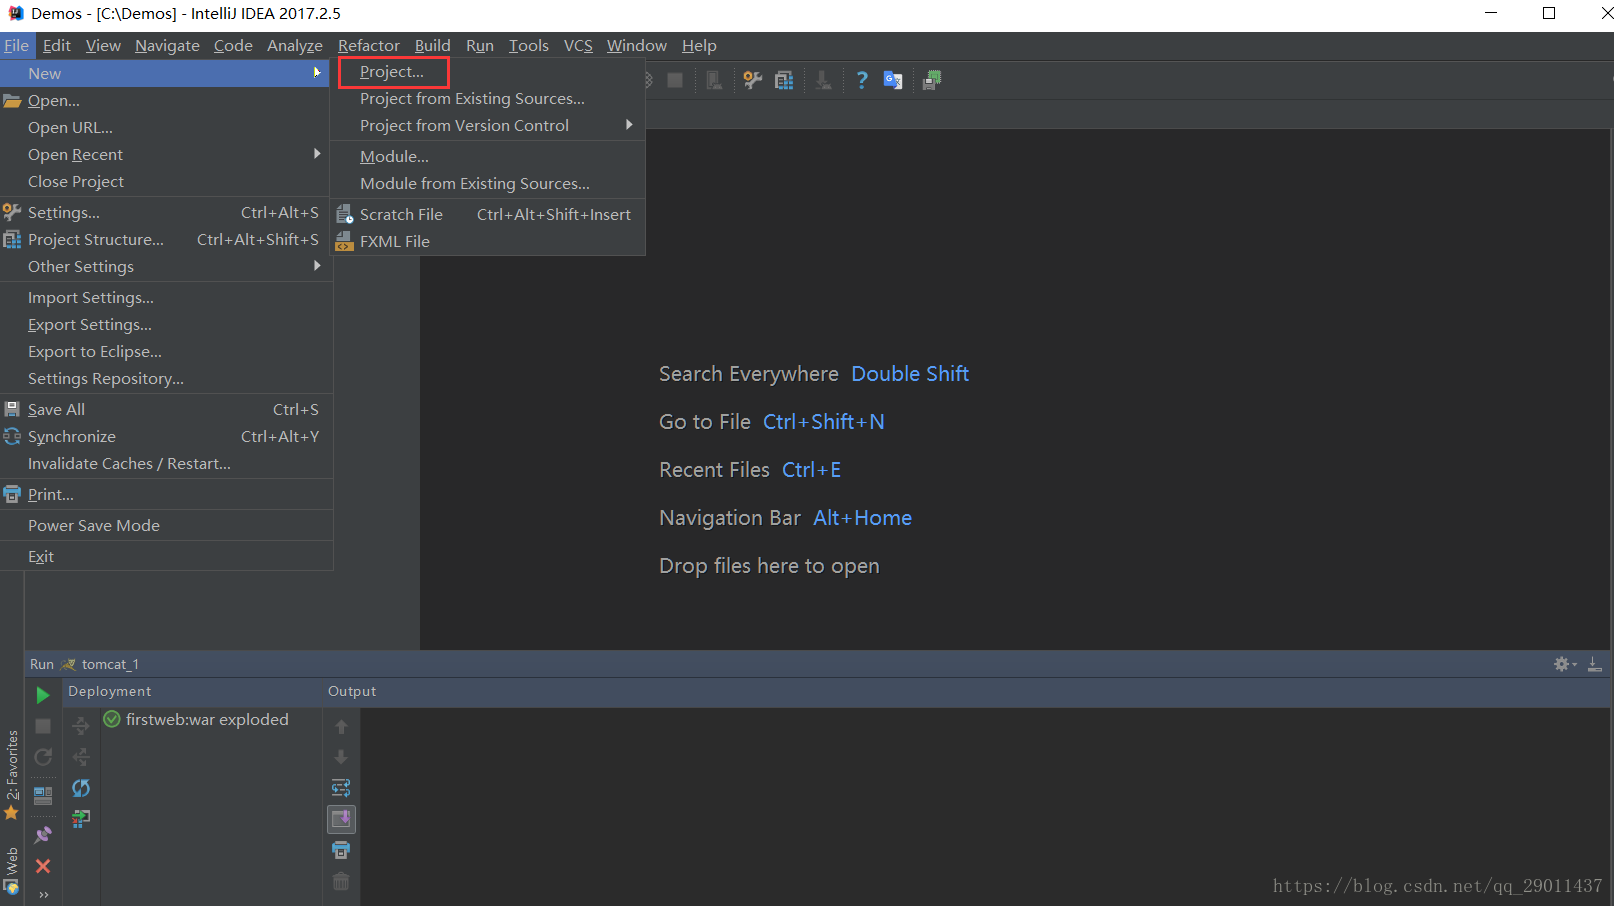Toggle scroll to end in Output panel
1614x906 pixels.
(341, 819)
